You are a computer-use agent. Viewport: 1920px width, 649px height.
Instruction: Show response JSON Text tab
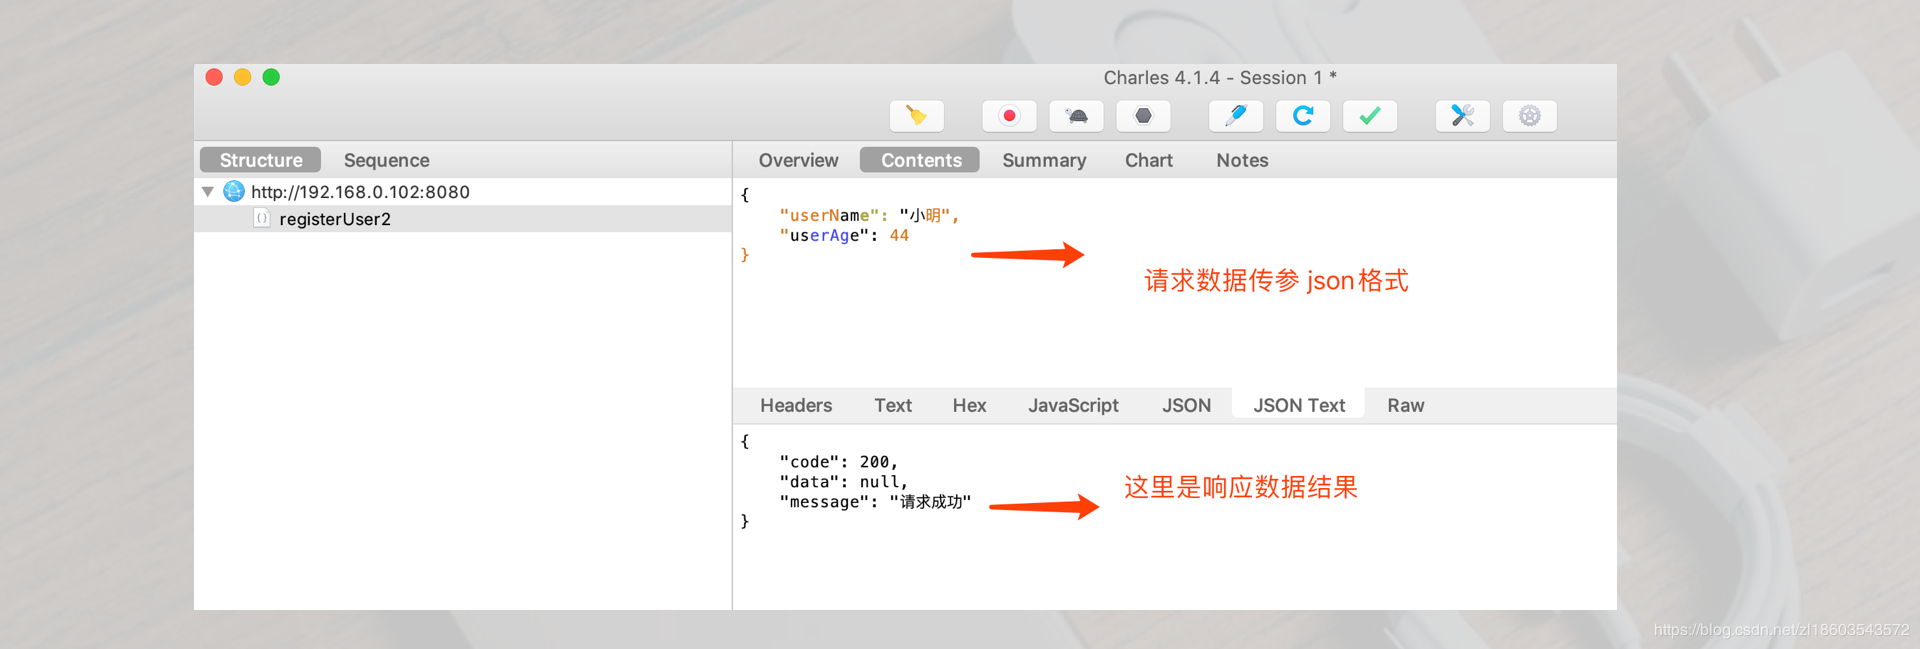pos(1299,405)
